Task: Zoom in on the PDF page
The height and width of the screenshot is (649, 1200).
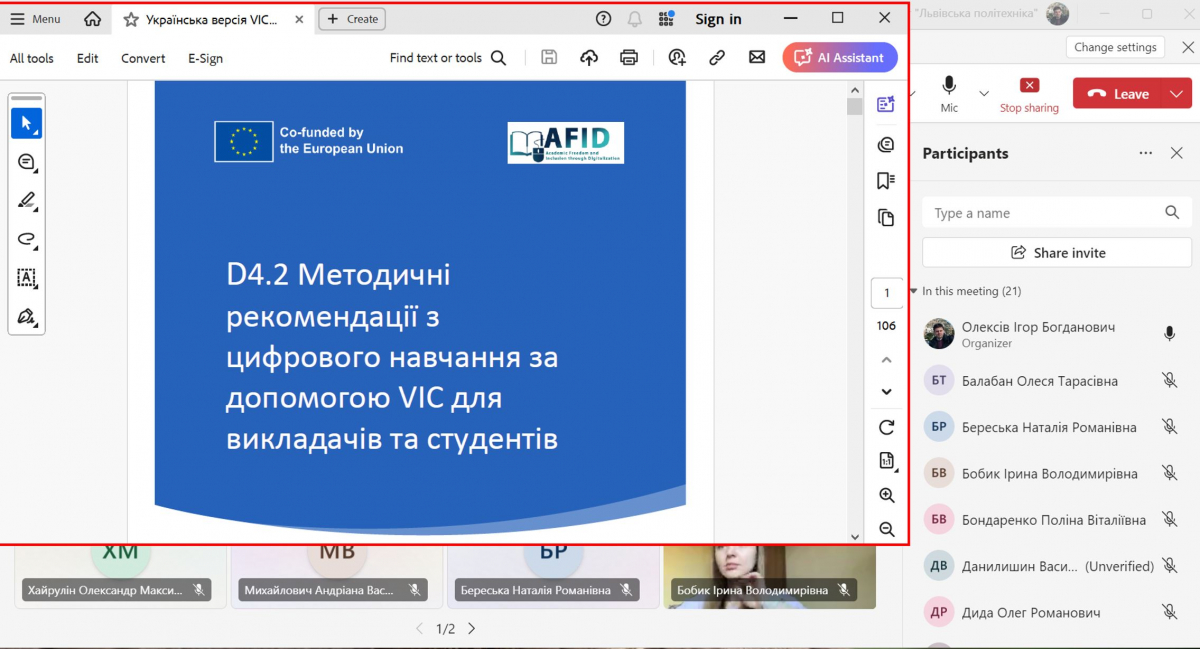Action: coord(886,494)
